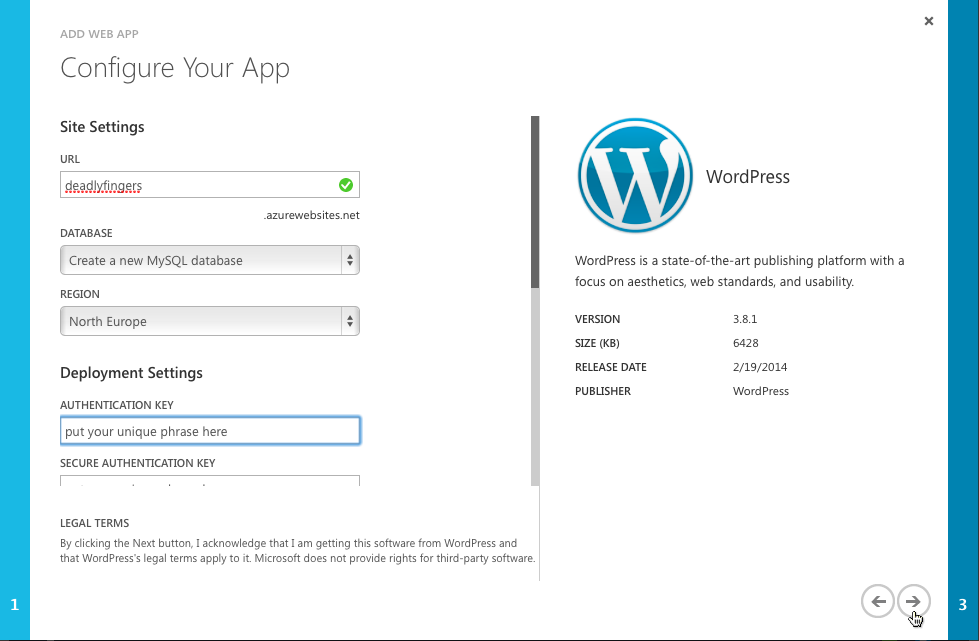The image size is (979, 641).
Task: Click the WordPress description paragraph
Action: [739, 271]
